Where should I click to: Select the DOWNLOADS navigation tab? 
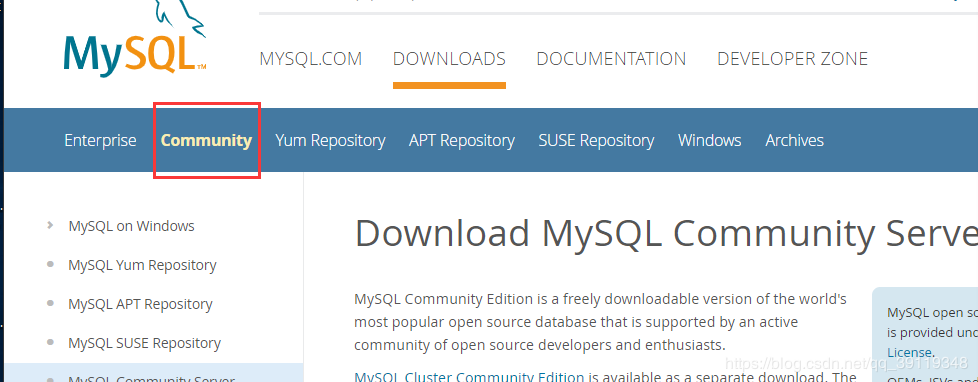[x=449, y=59]
